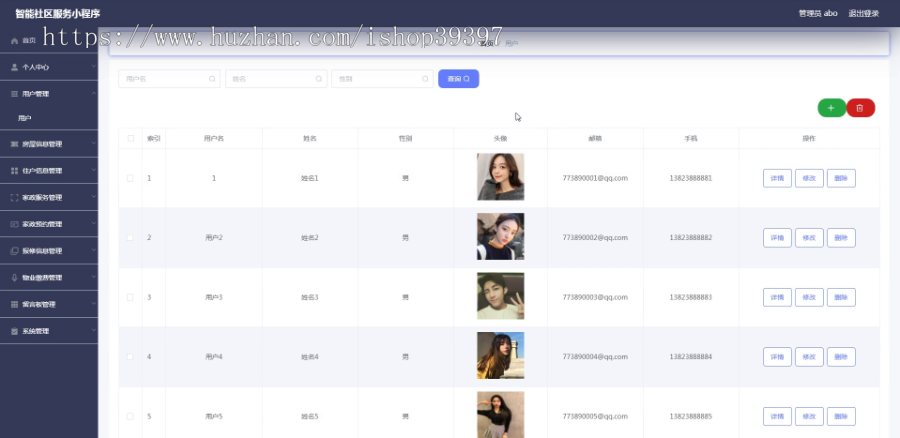The width and height of the screenshot is (900, 438).
Task: Click the clipboard icon beside 系统管理
Action: pos(15,331)
